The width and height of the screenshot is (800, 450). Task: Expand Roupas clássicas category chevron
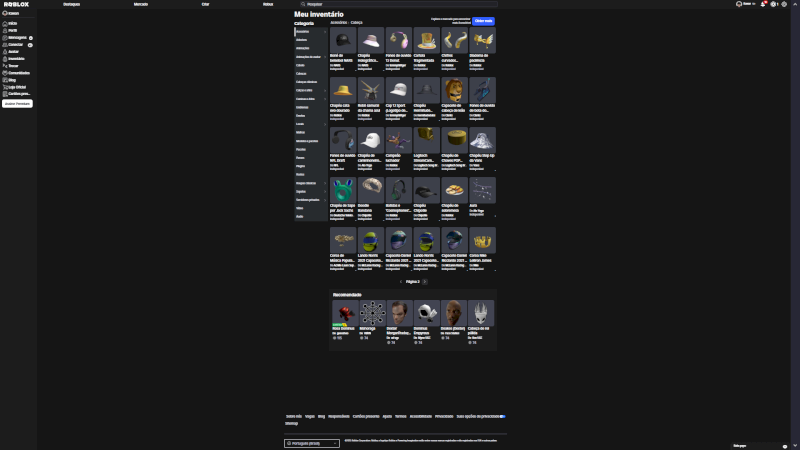325,183
